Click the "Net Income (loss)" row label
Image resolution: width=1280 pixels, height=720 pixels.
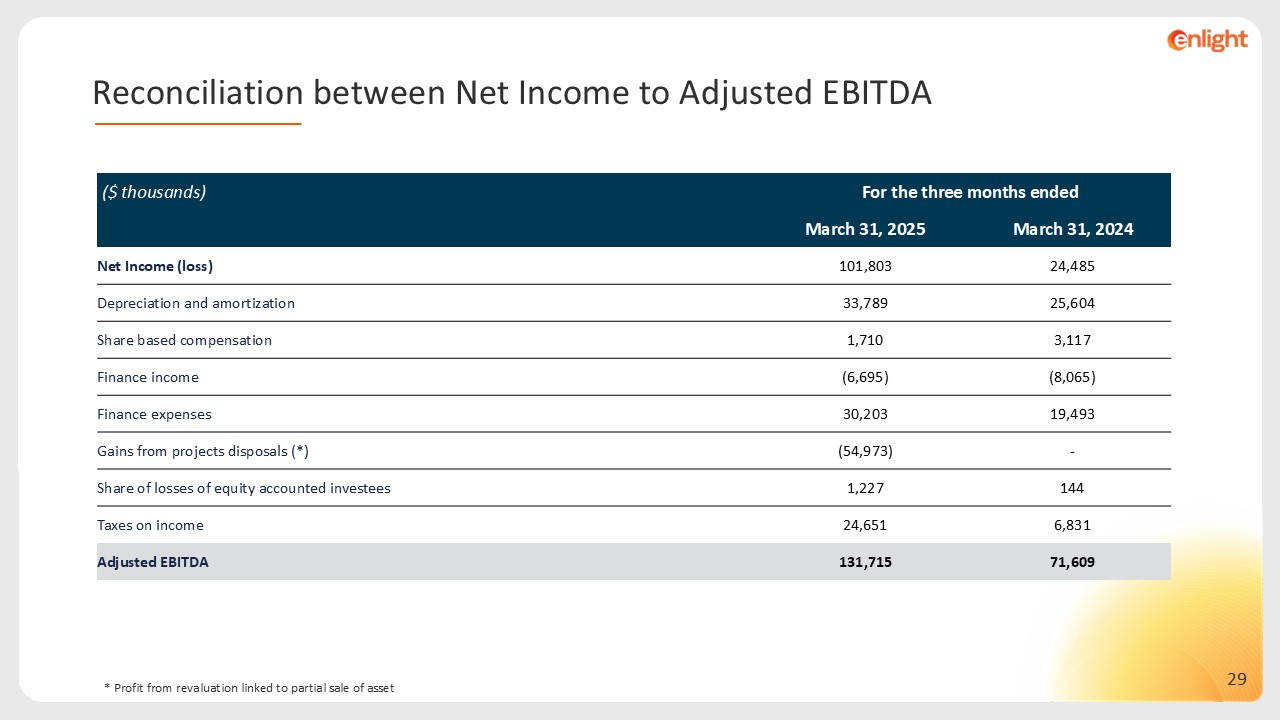155,266
